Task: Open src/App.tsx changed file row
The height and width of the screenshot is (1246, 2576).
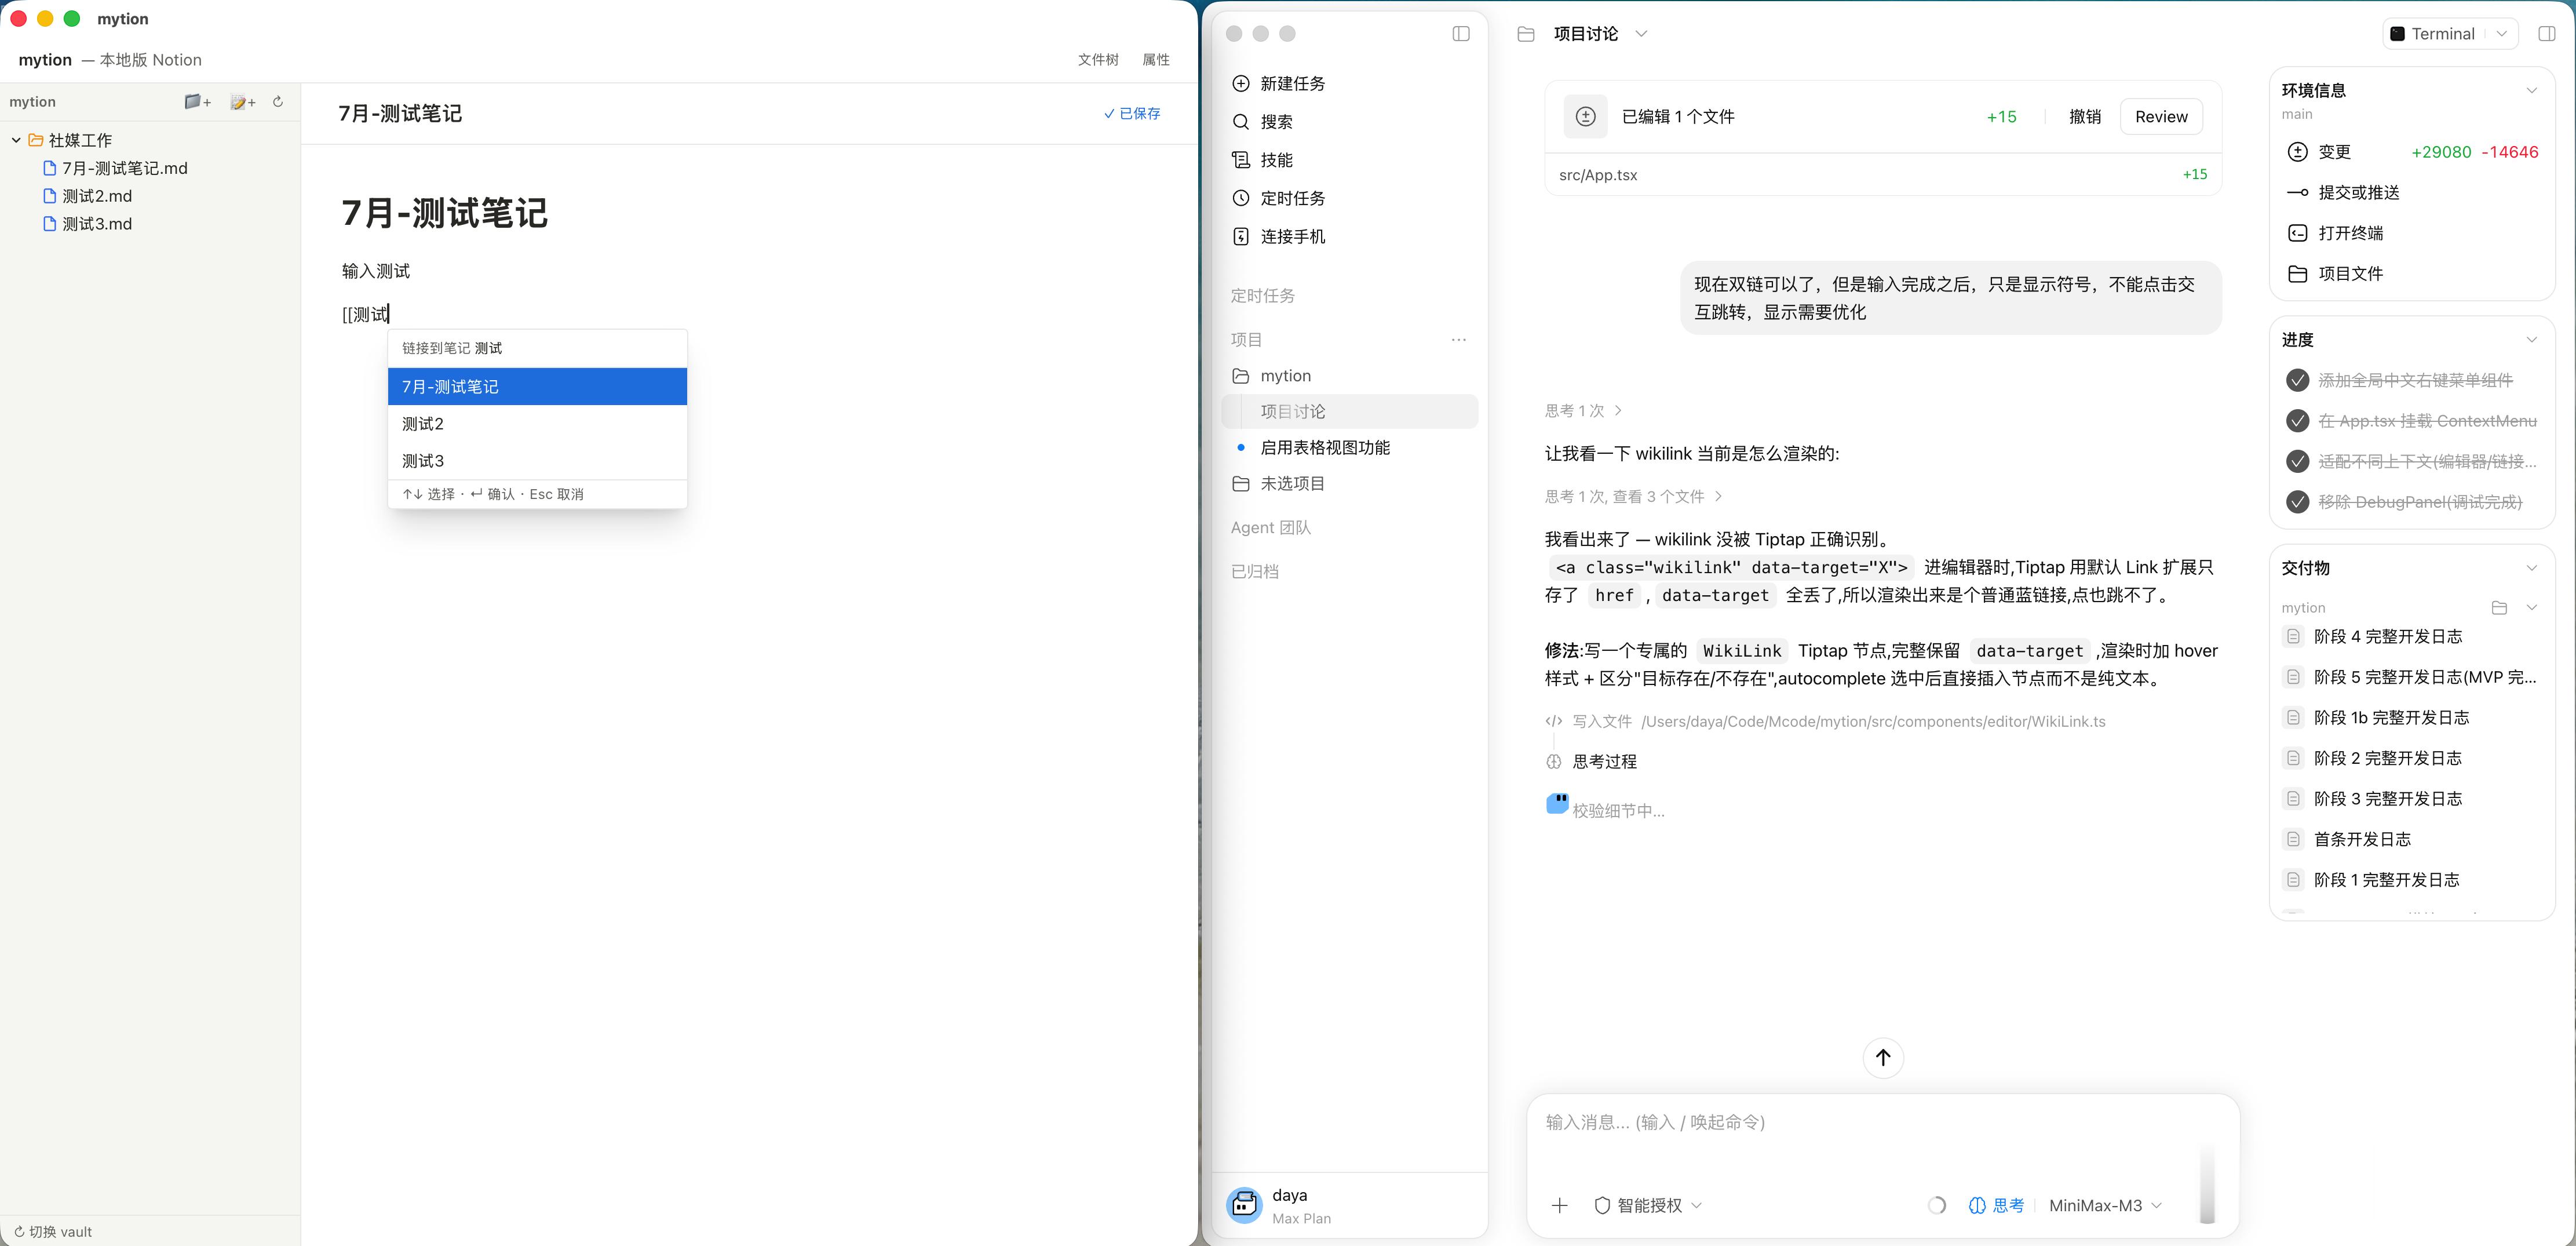Action: pyautogui.click(x=1883, y=175)
